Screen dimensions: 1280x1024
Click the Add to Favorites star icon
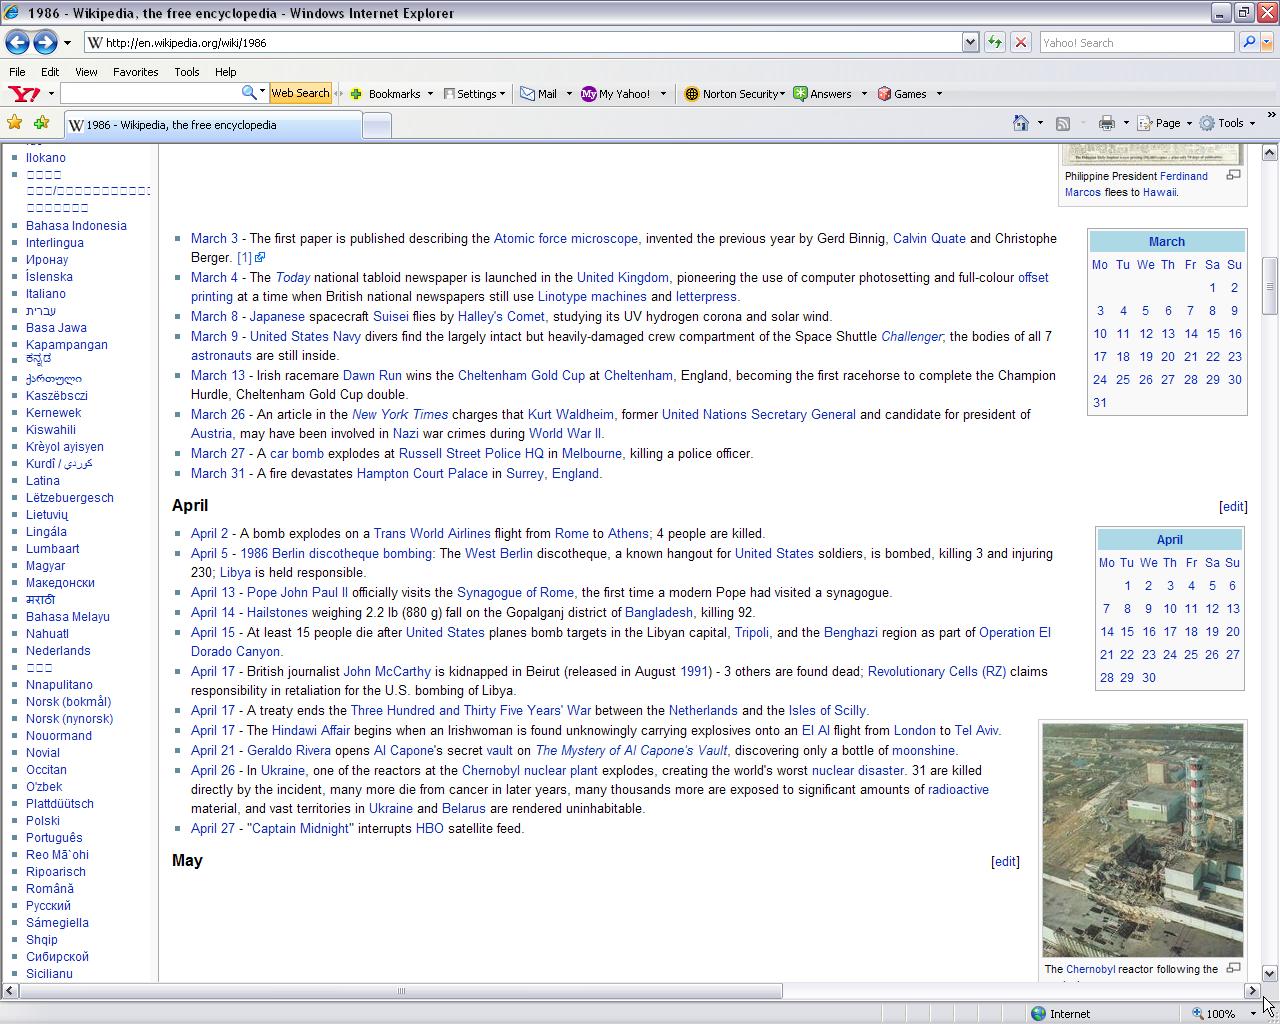[x=41, y=123]
